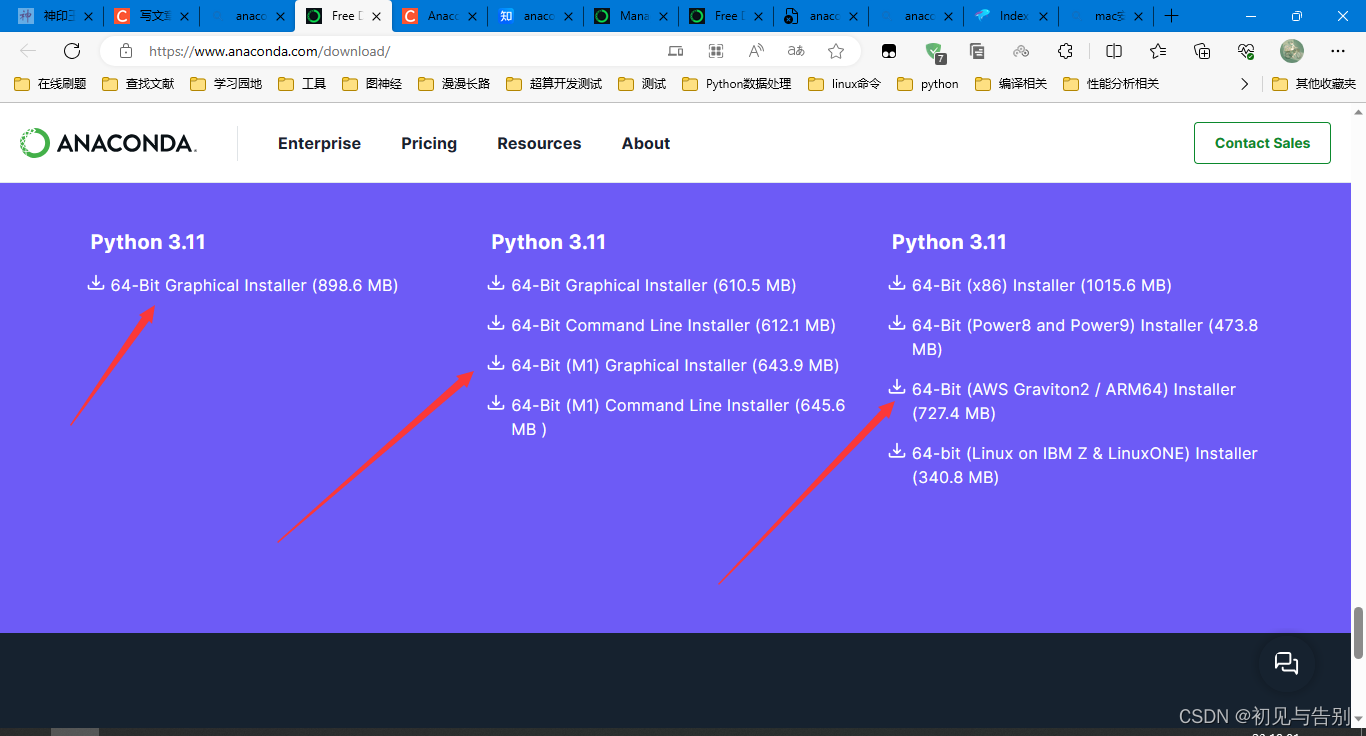
Task: Switch to the Mana tab
Action: point(630,16)
